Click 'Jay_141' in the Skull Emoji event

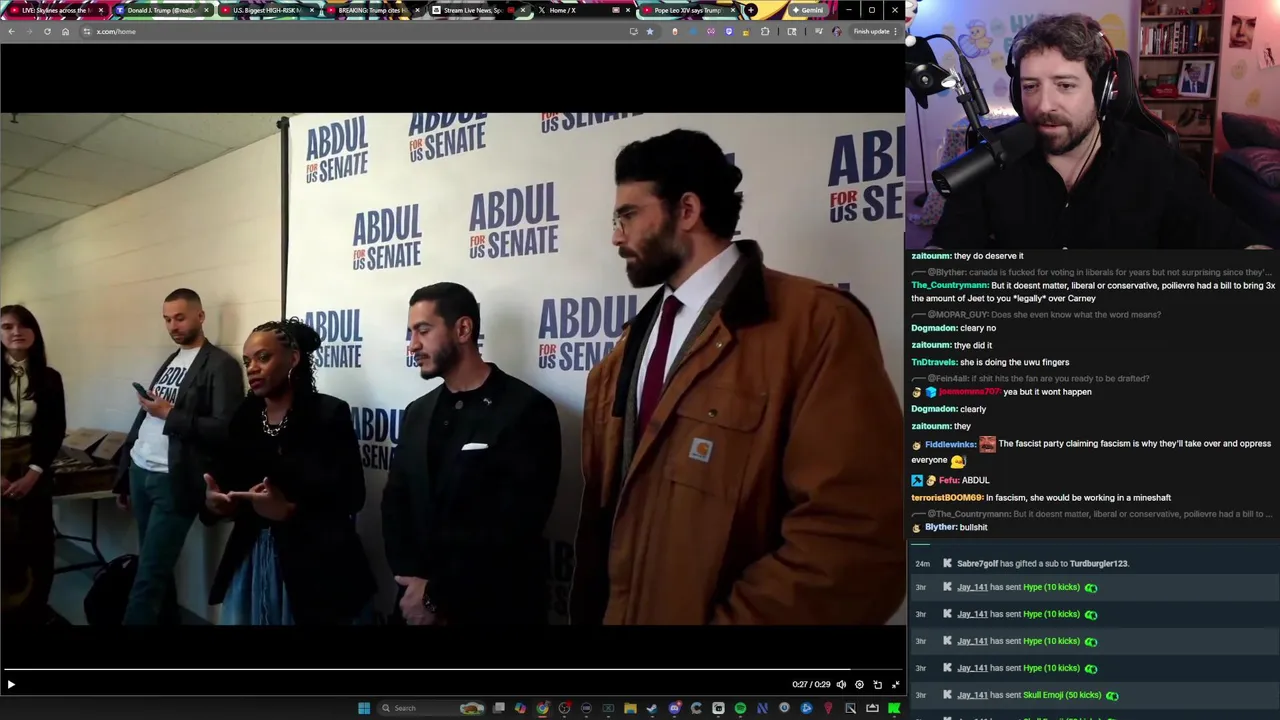(x=972, y=695)
